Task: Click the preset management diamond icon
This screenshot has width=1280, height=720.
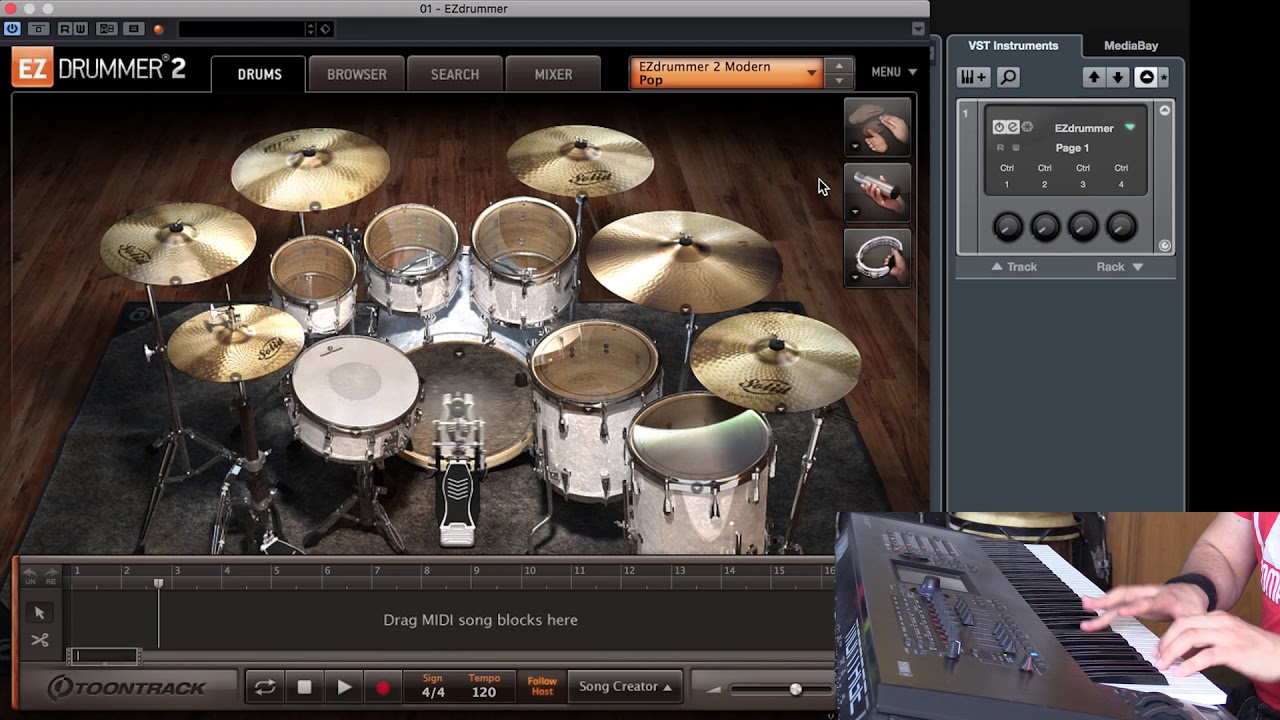Action: pos(326,29)
